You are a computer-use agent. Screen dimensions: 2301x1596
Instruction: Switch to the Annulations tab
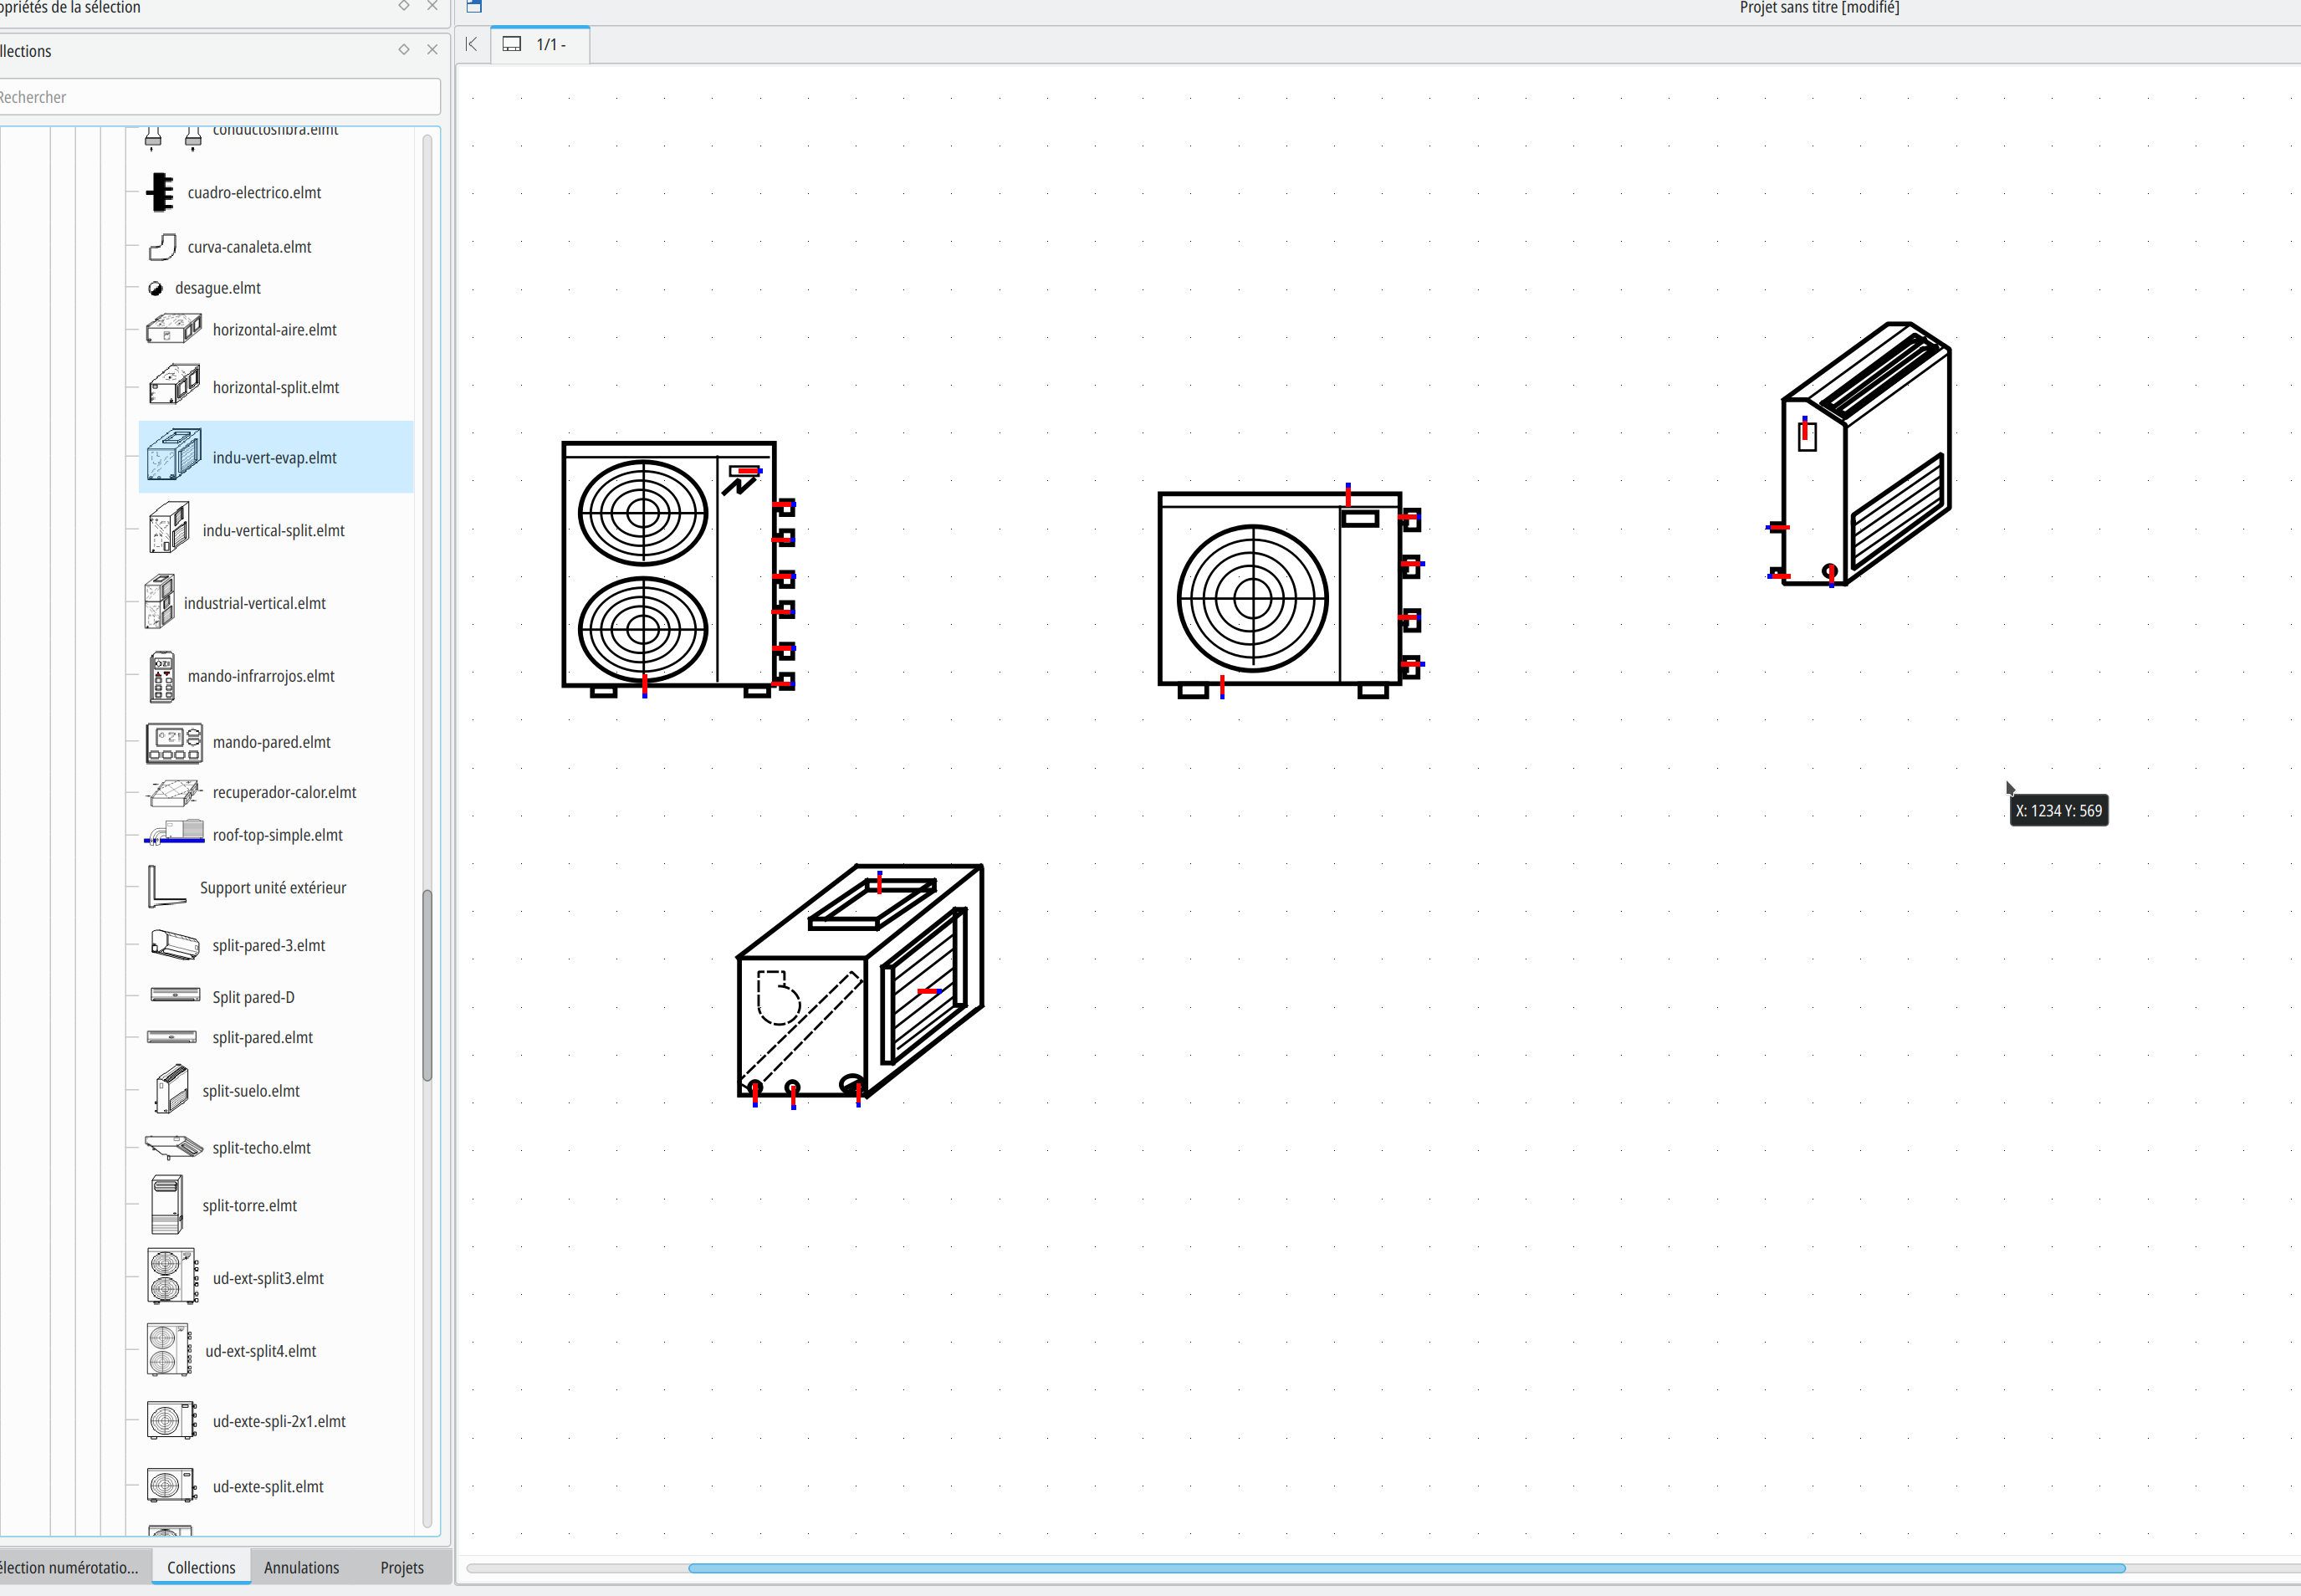301,1567
